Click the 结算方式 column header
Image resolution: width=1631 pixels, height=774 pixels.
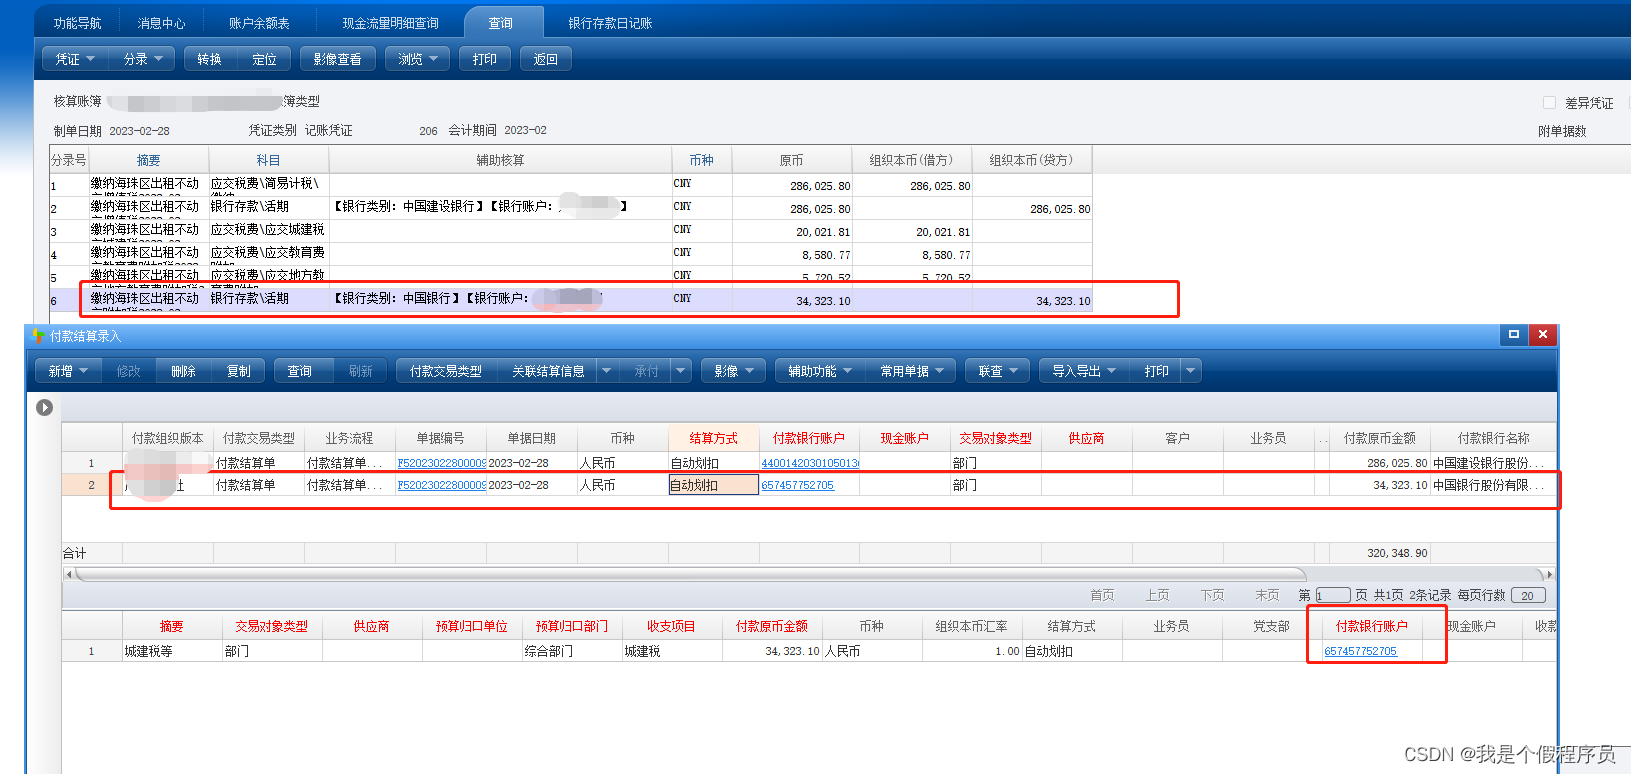pyautogui.click(x=713, y=438)
